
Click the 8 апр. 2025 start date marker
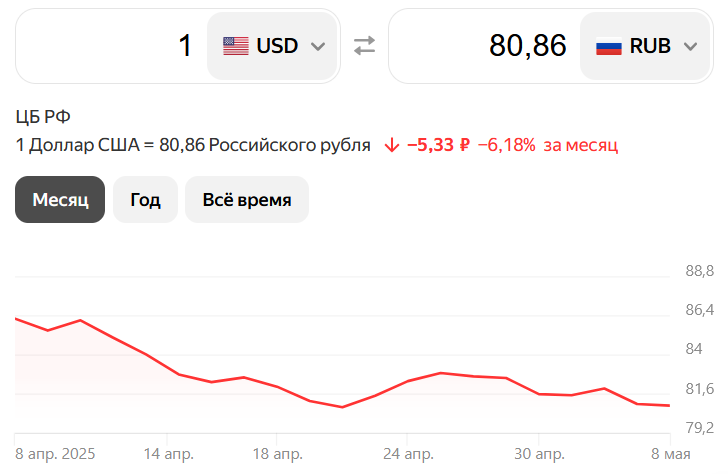point(55,454)
